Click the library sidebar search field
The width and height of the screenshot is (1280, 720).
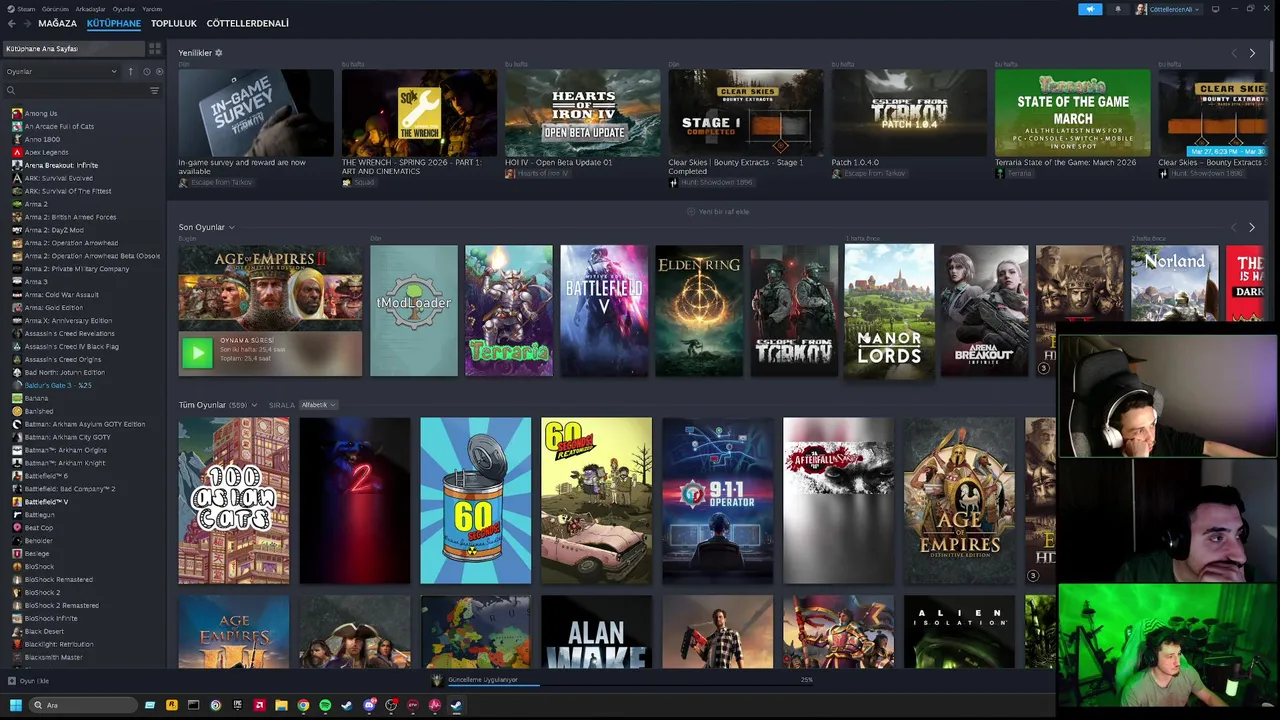80,91
